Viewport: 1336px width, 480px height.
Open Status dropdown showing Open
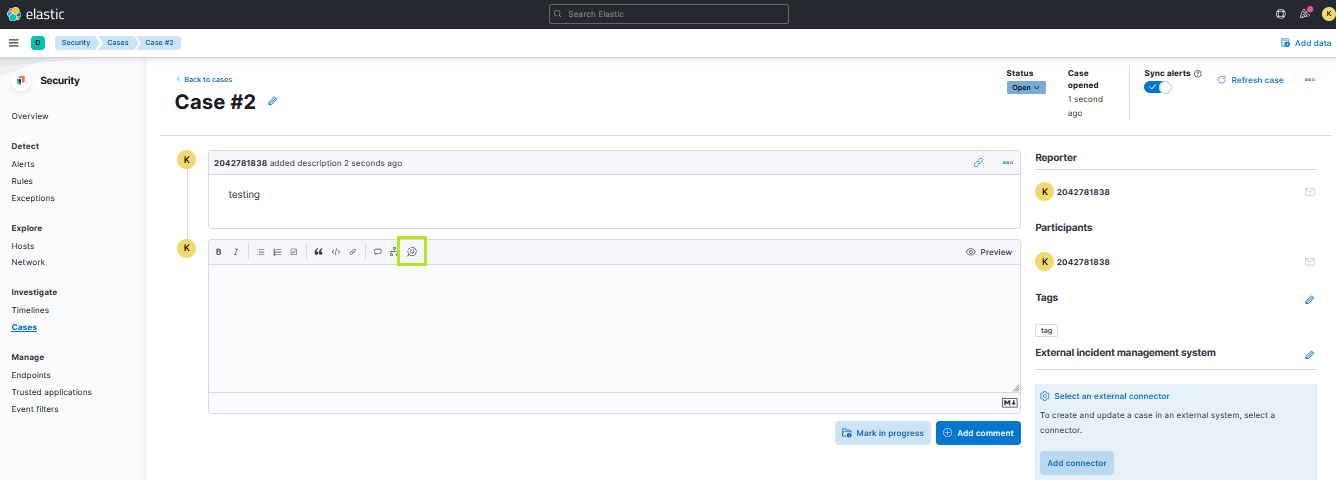pyautogui.click(x=1026, y=87)
